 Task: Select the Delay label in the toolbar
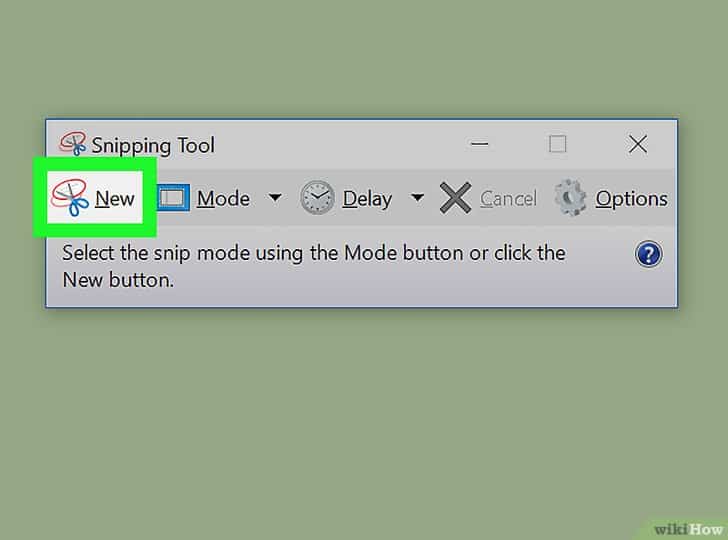(x=367, y=199)
